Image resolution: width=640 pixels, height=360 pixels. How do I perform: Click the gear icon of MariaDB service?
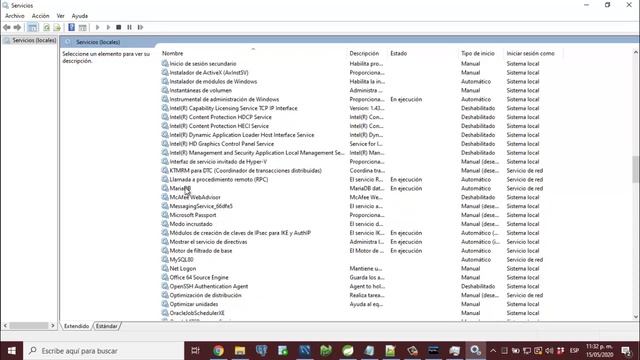tap(165, 188)
